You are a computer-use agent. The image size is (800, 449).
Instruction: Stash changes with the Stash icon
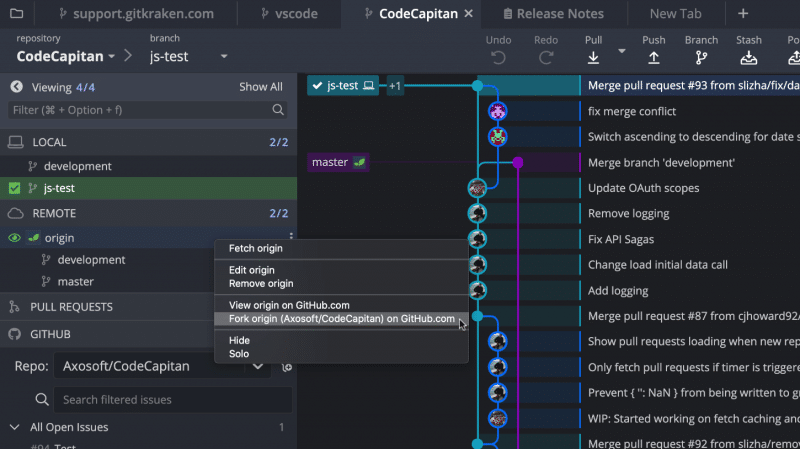click(748, 58)
